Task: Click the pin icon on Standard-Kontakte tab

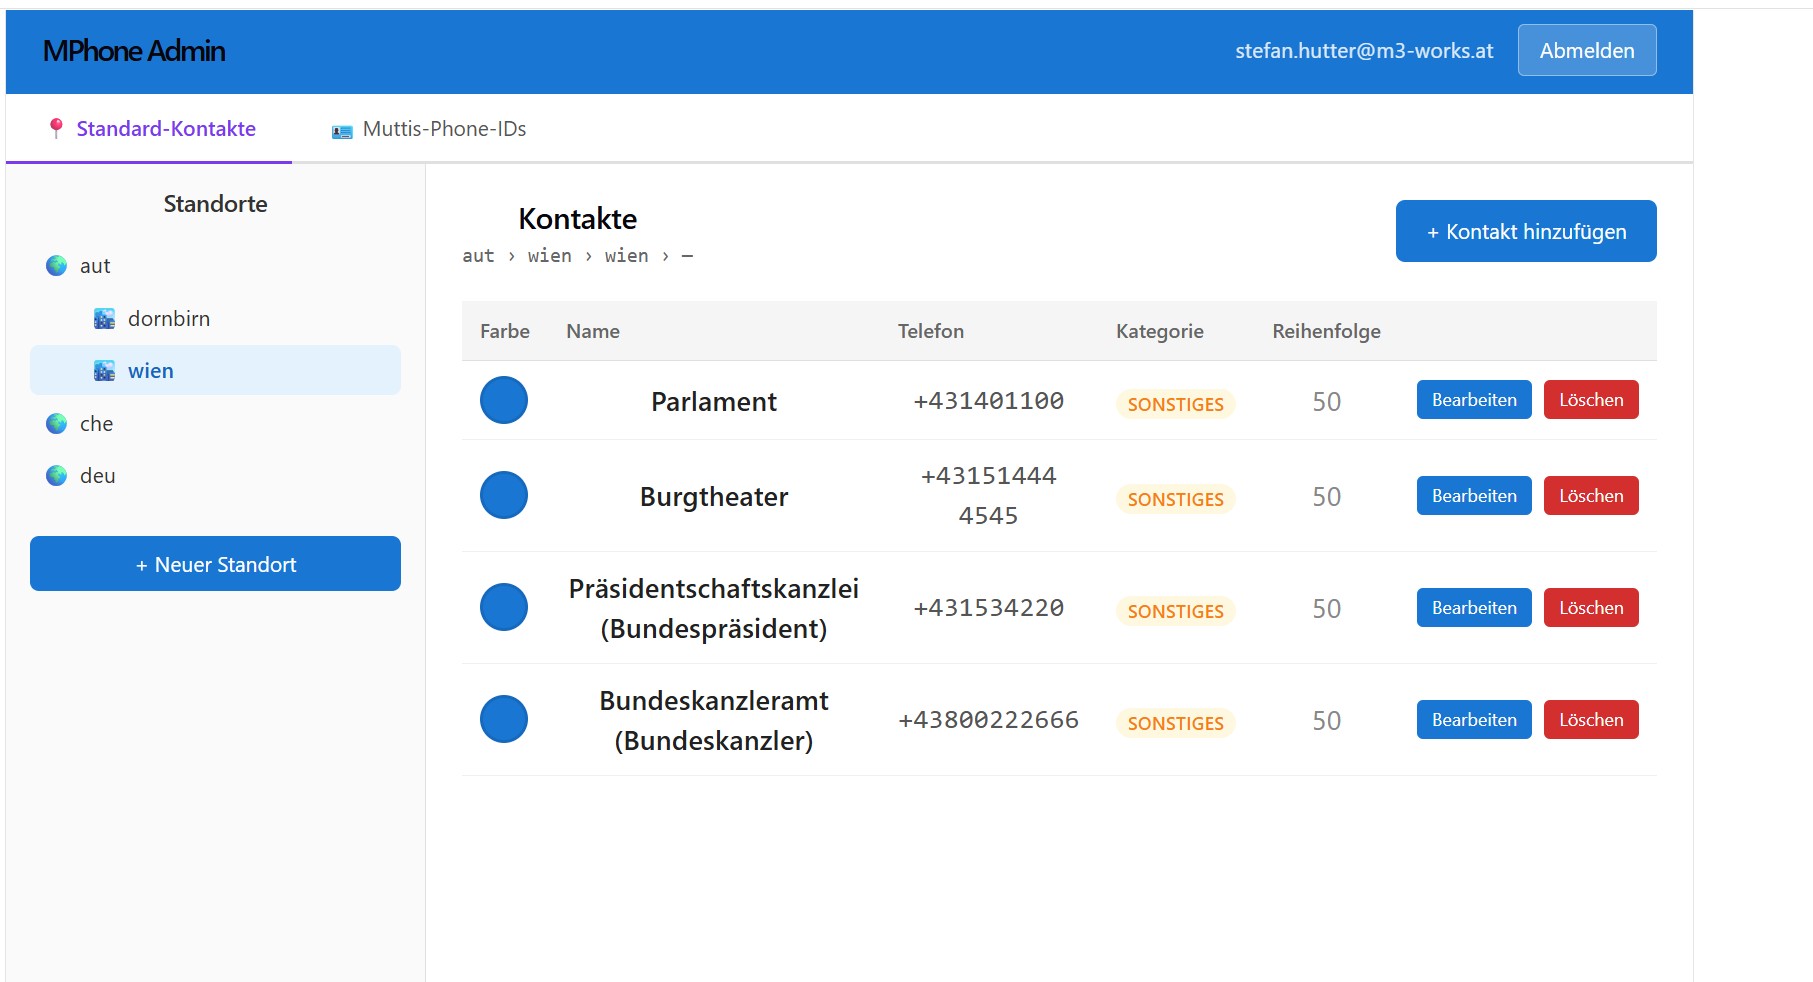Action: point(56,128)
